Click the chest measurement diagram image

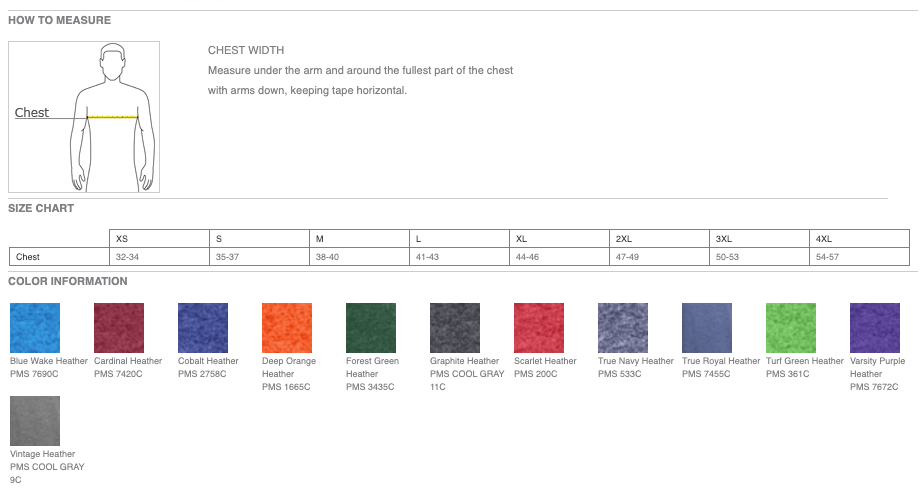point(84,116)
